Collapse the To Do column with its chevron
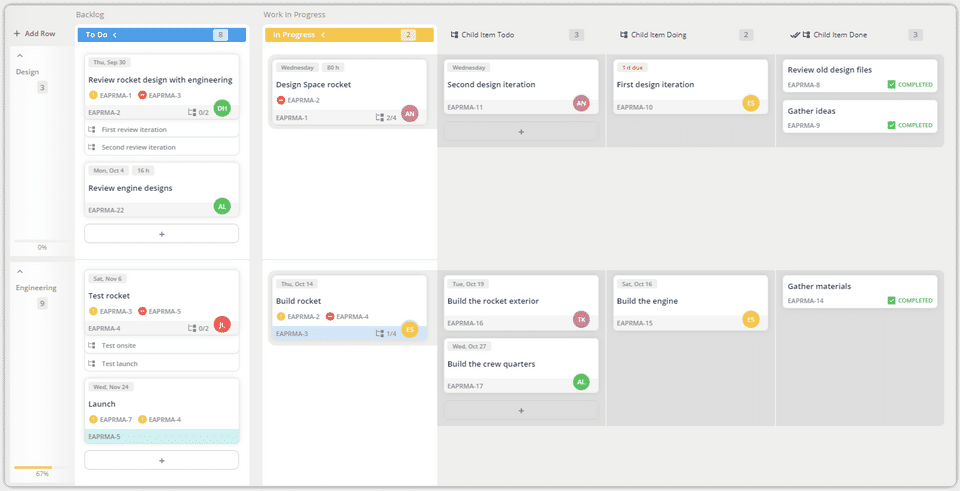Image resolution: width=960 pixels, height=491 pixels. [115, 35]
